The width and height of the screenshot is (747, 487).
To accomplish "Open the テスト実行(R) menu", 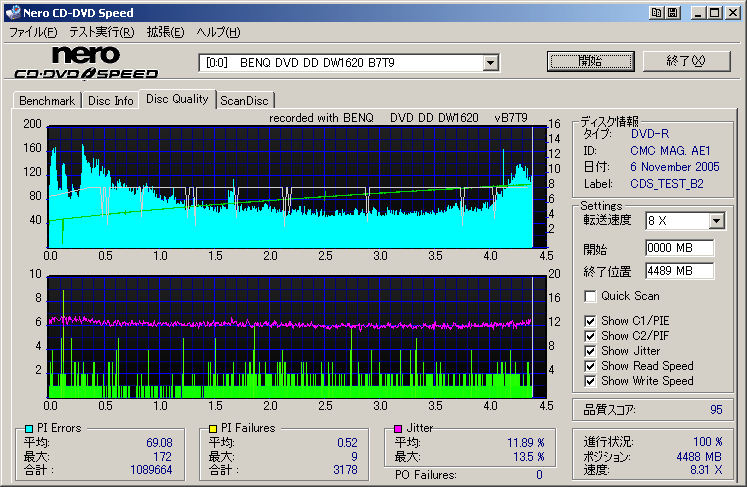I will pyautogui.click(x=102, y=32).
